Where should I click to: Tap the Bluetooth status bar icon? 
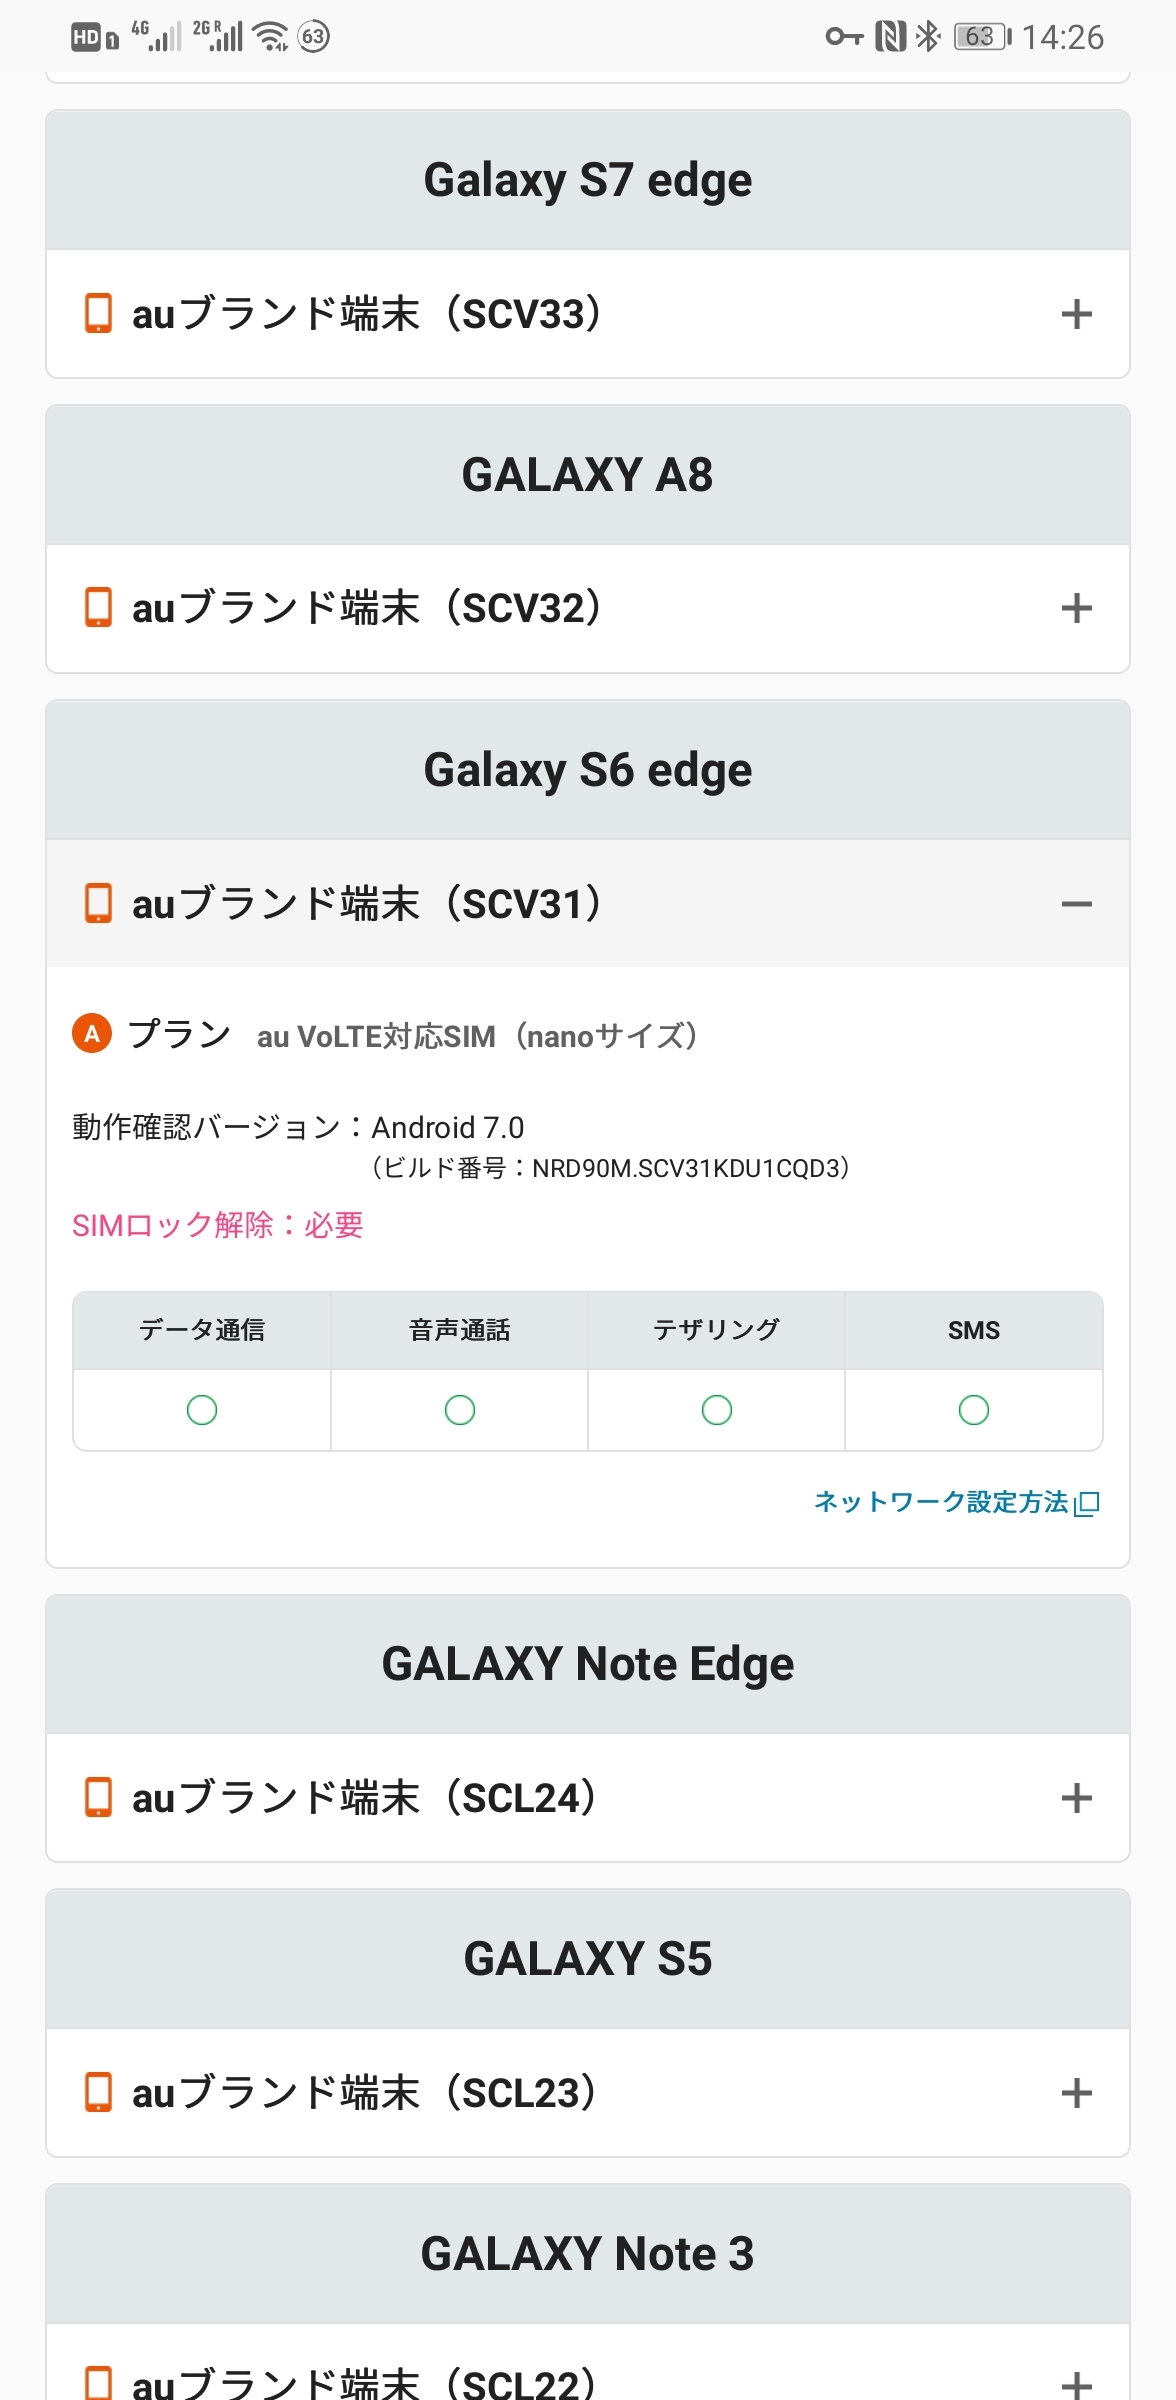point(928,36)
